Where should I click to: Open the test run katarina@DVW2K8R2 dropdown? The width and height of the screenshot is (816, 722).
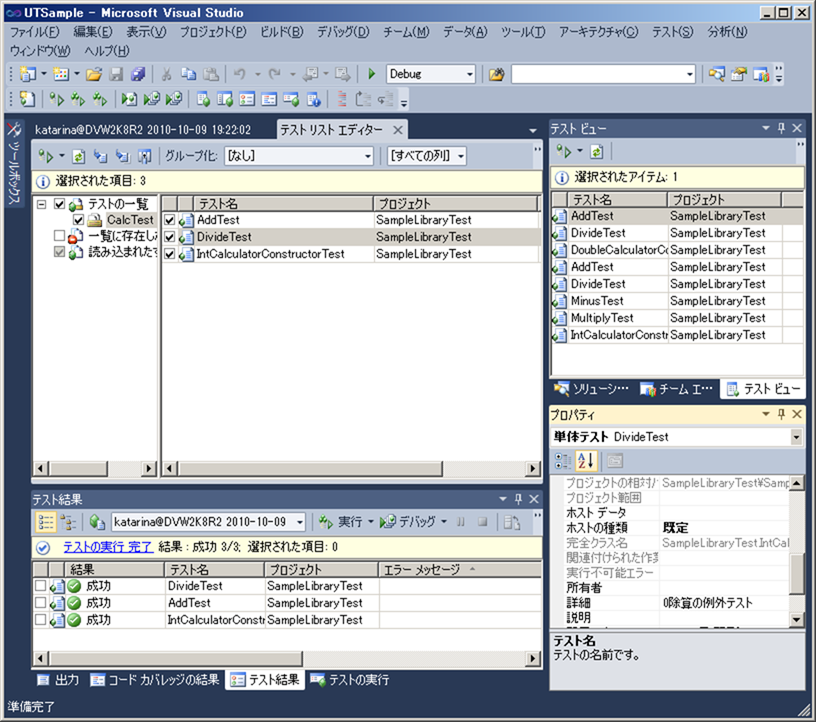[300, 522]
